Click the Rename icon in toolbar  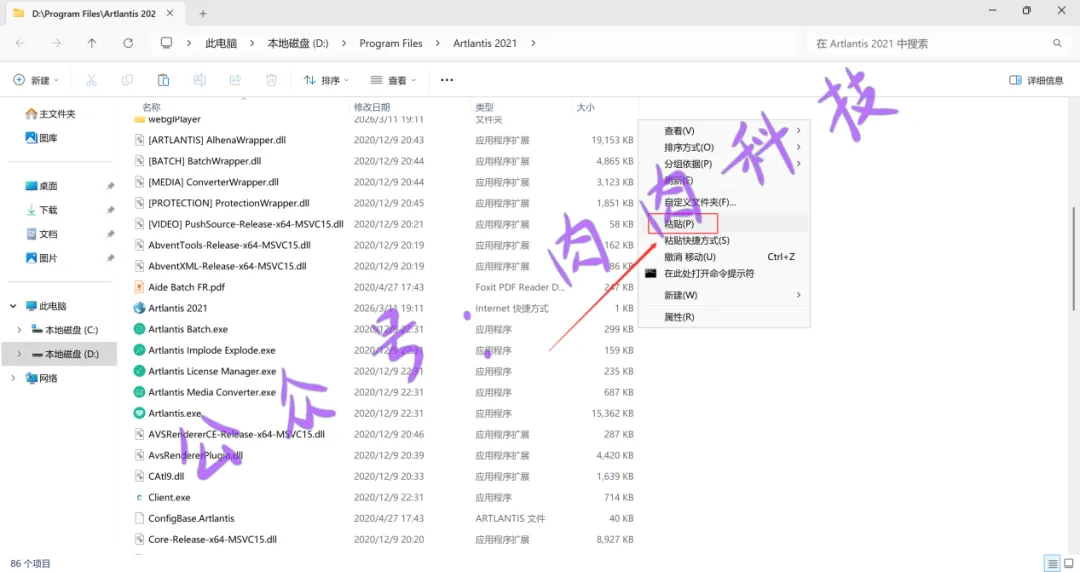pos(199,80)
